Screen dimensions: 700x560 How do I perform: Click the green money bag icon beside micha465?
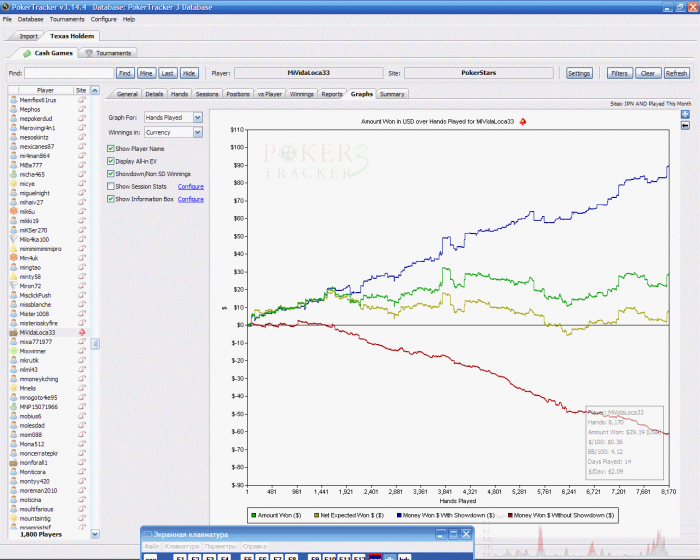coord(14,174)
